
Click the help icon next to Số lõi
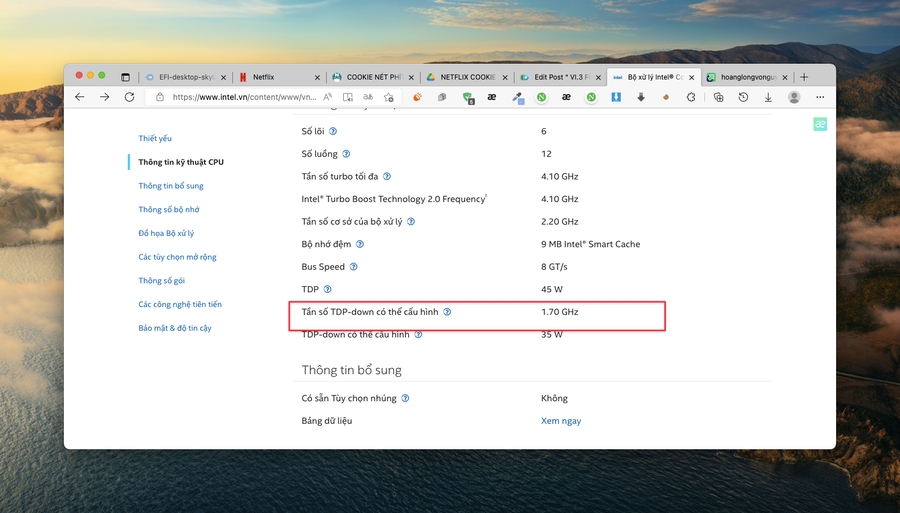(x=333, y=131)
